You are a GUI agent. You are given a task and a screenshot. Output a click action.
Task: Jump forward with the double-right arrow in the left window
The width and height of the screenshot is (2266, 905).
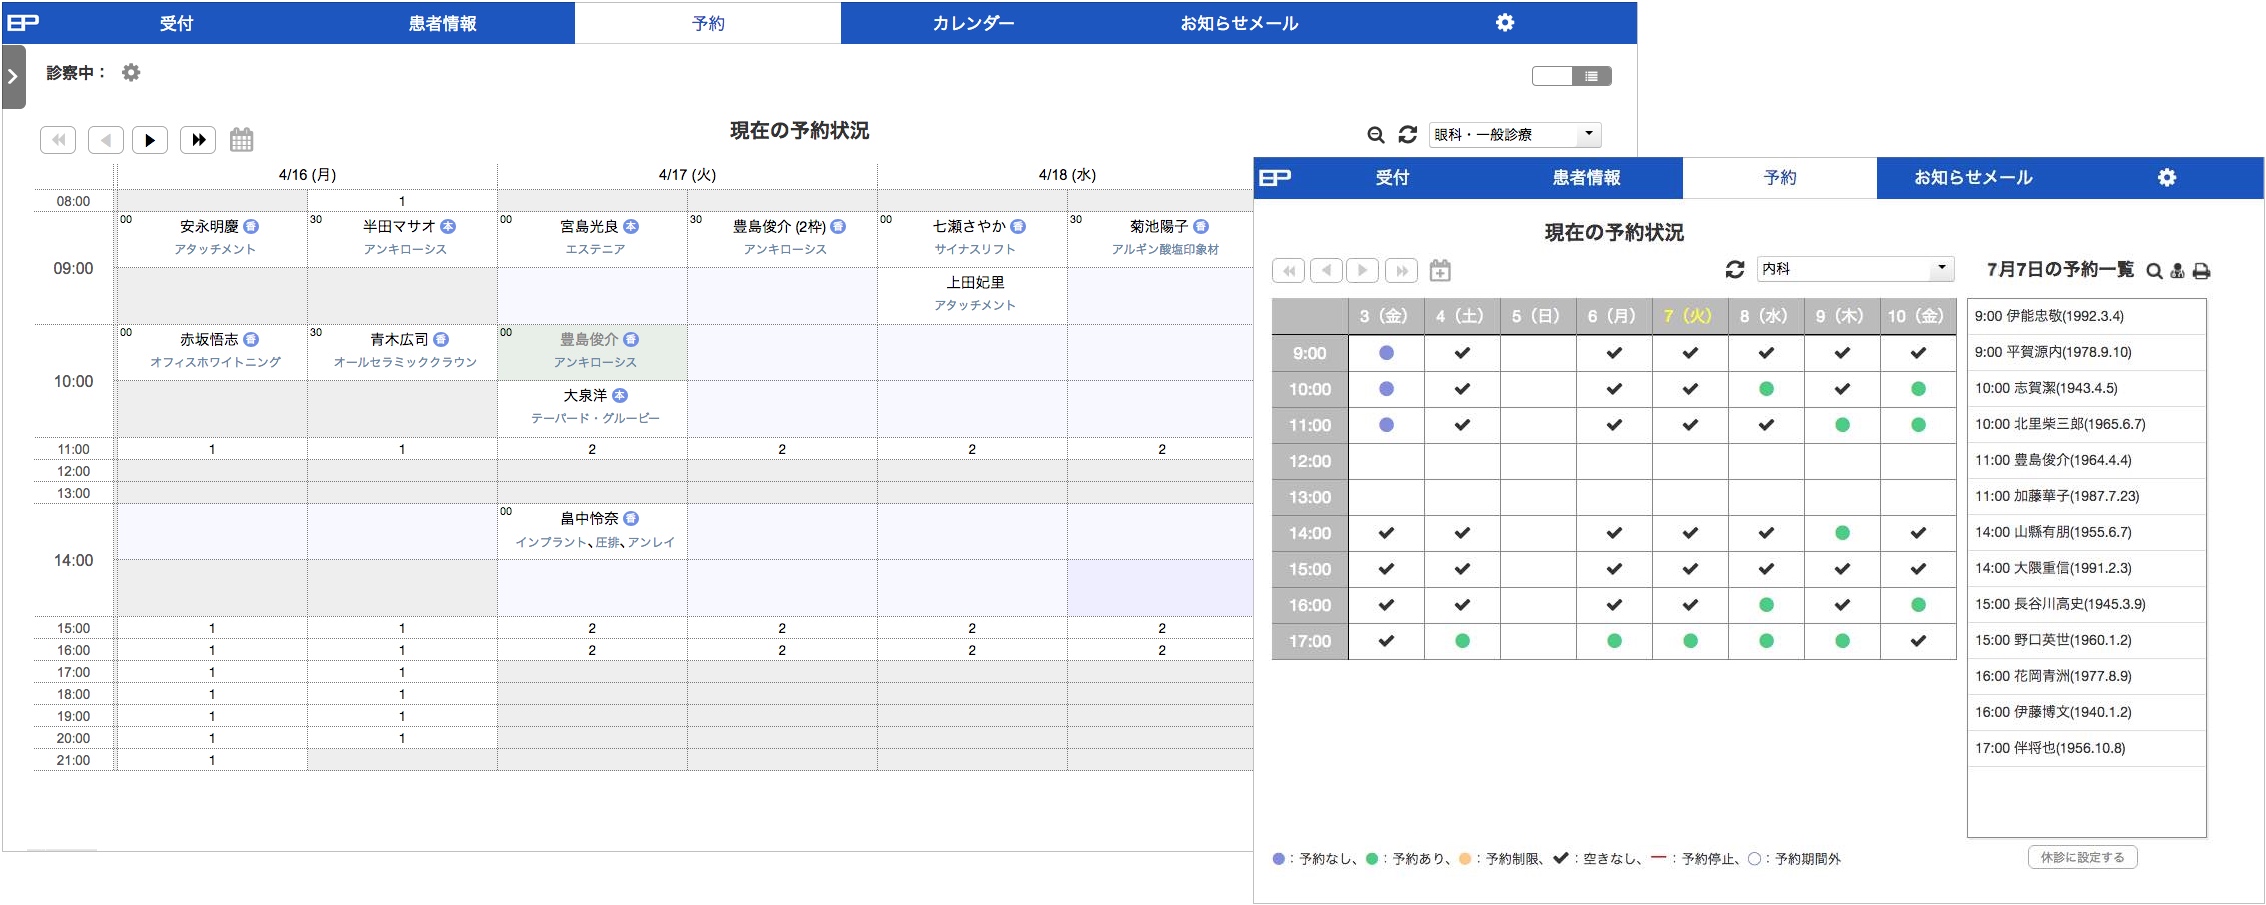point(198,140)
